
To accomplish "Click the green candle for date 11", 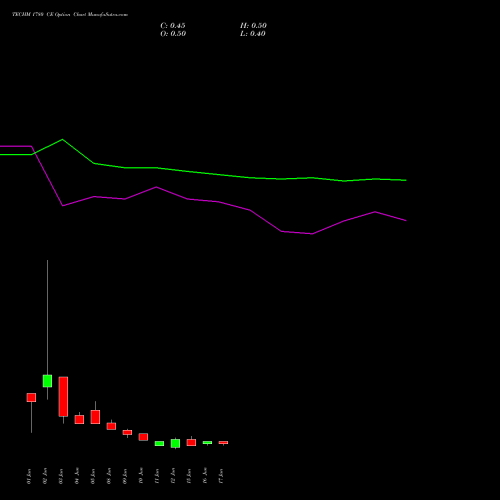I will (159, 444).
